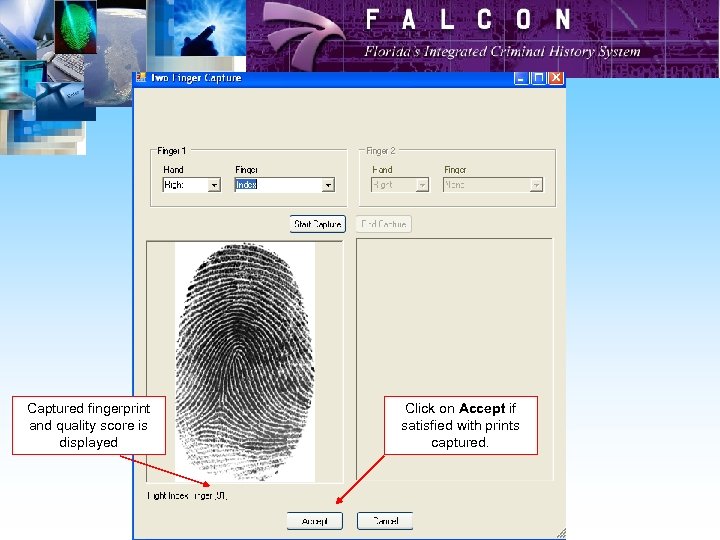Click the window resize grip corner
Viewport: 720px width, 540px height.
[x=561, y=534]
